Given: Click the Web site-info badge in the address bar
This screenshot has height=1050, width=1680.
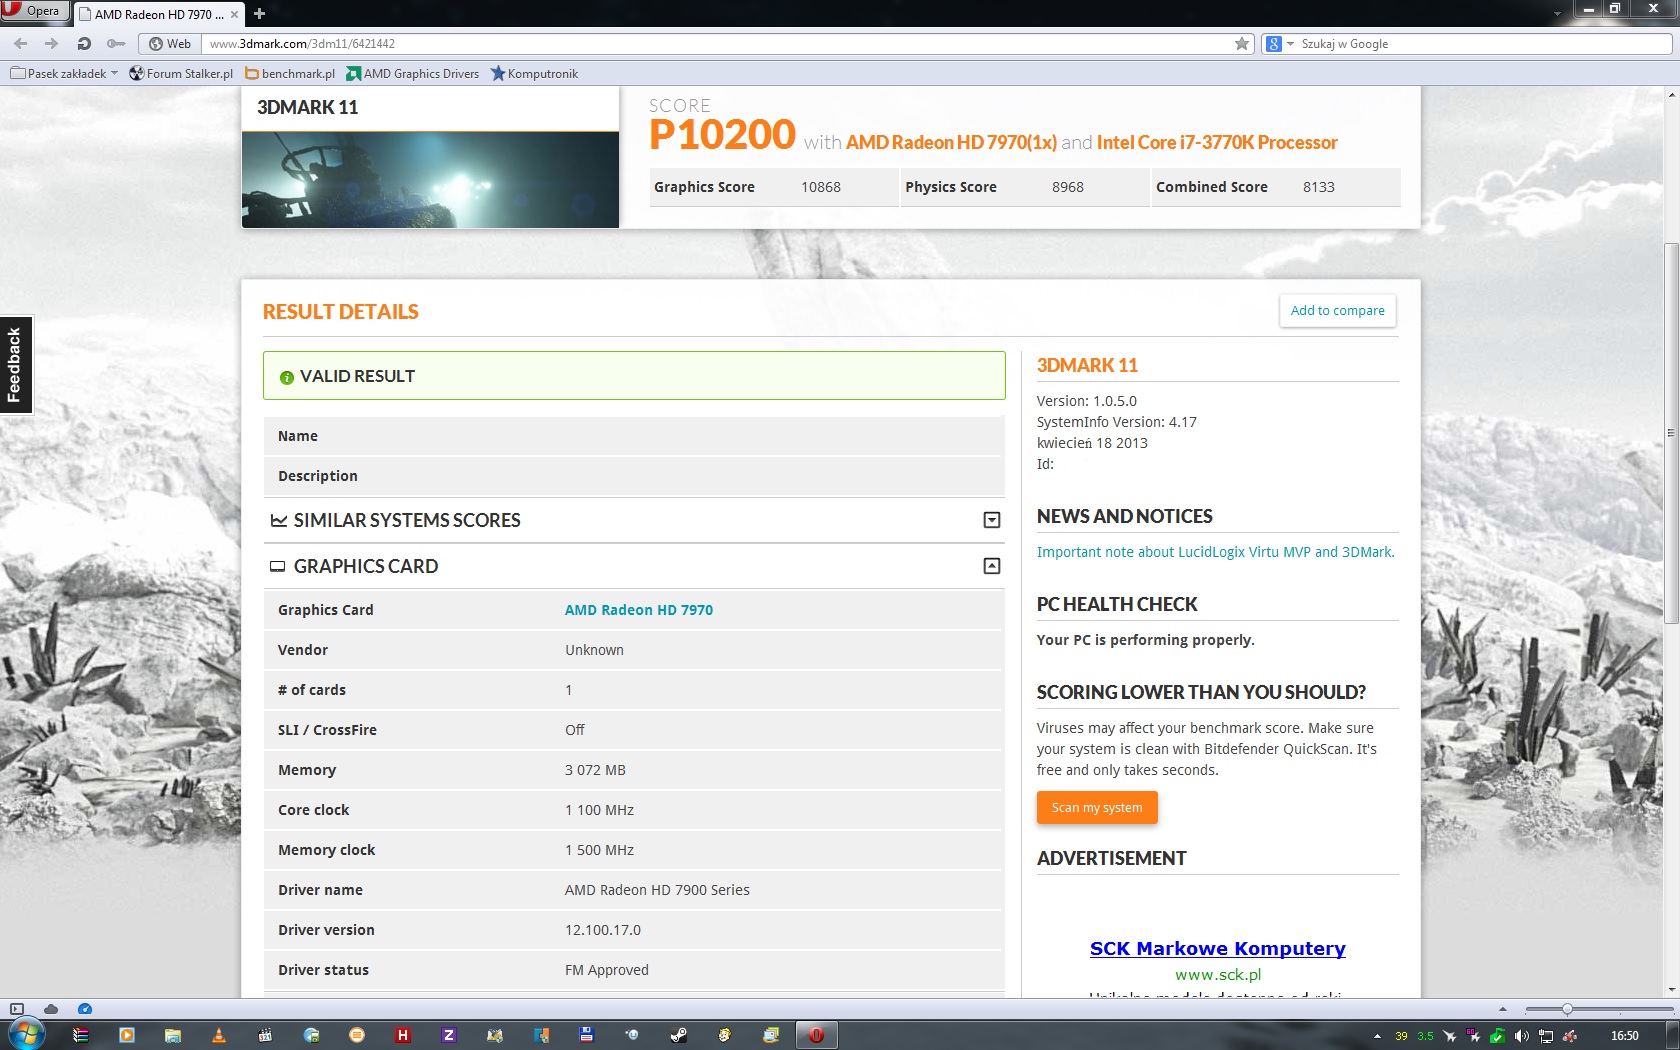Looking at the screenshot, I should tap(170, 44).
